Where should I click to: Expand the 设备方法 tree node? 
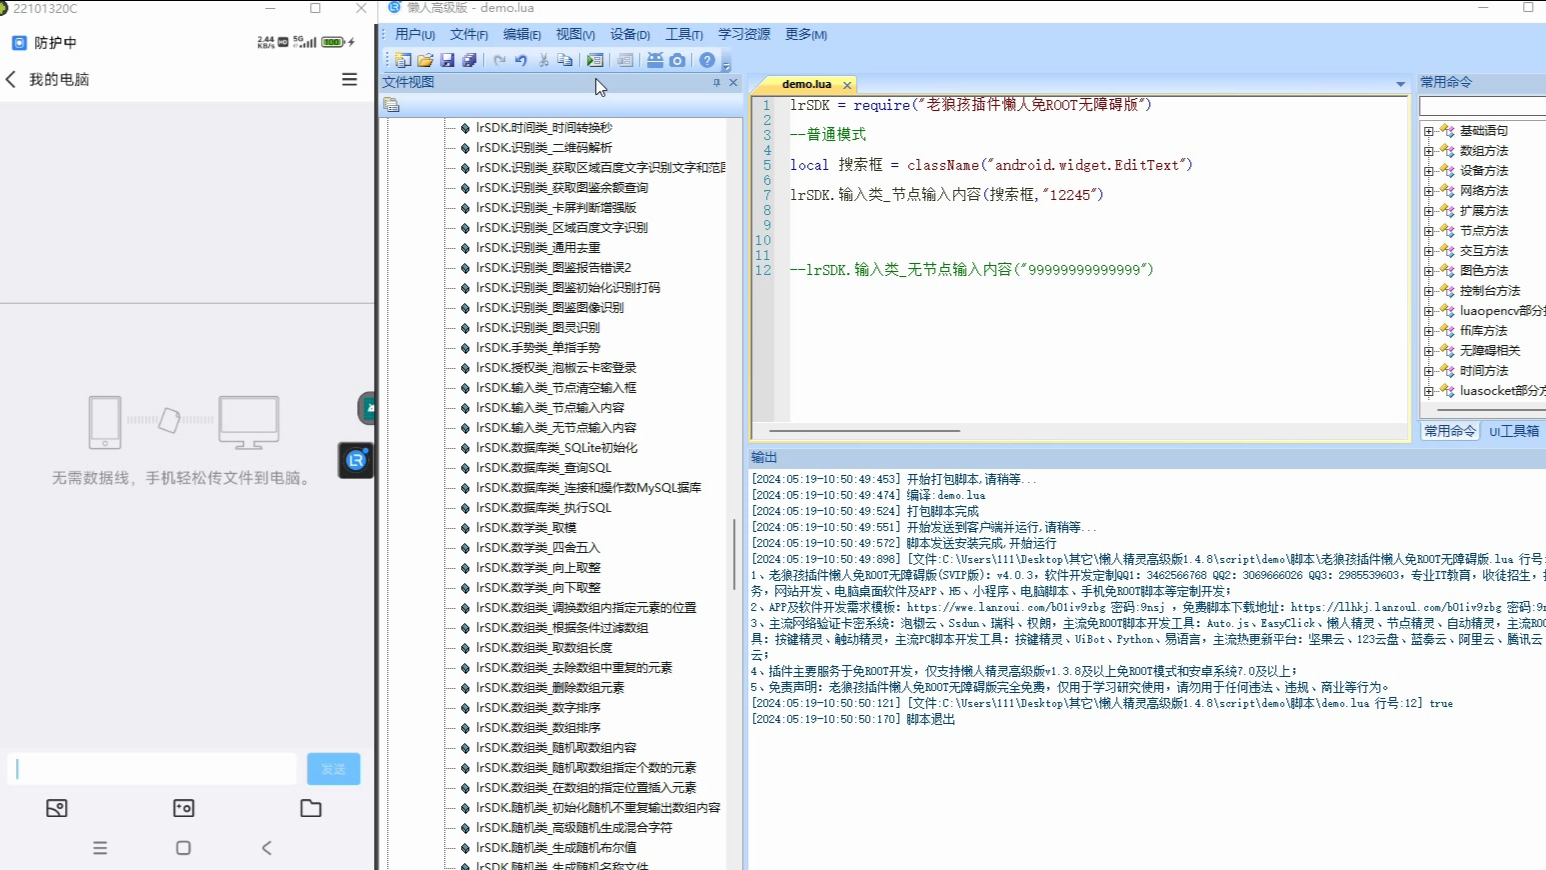pos(1429,171)
